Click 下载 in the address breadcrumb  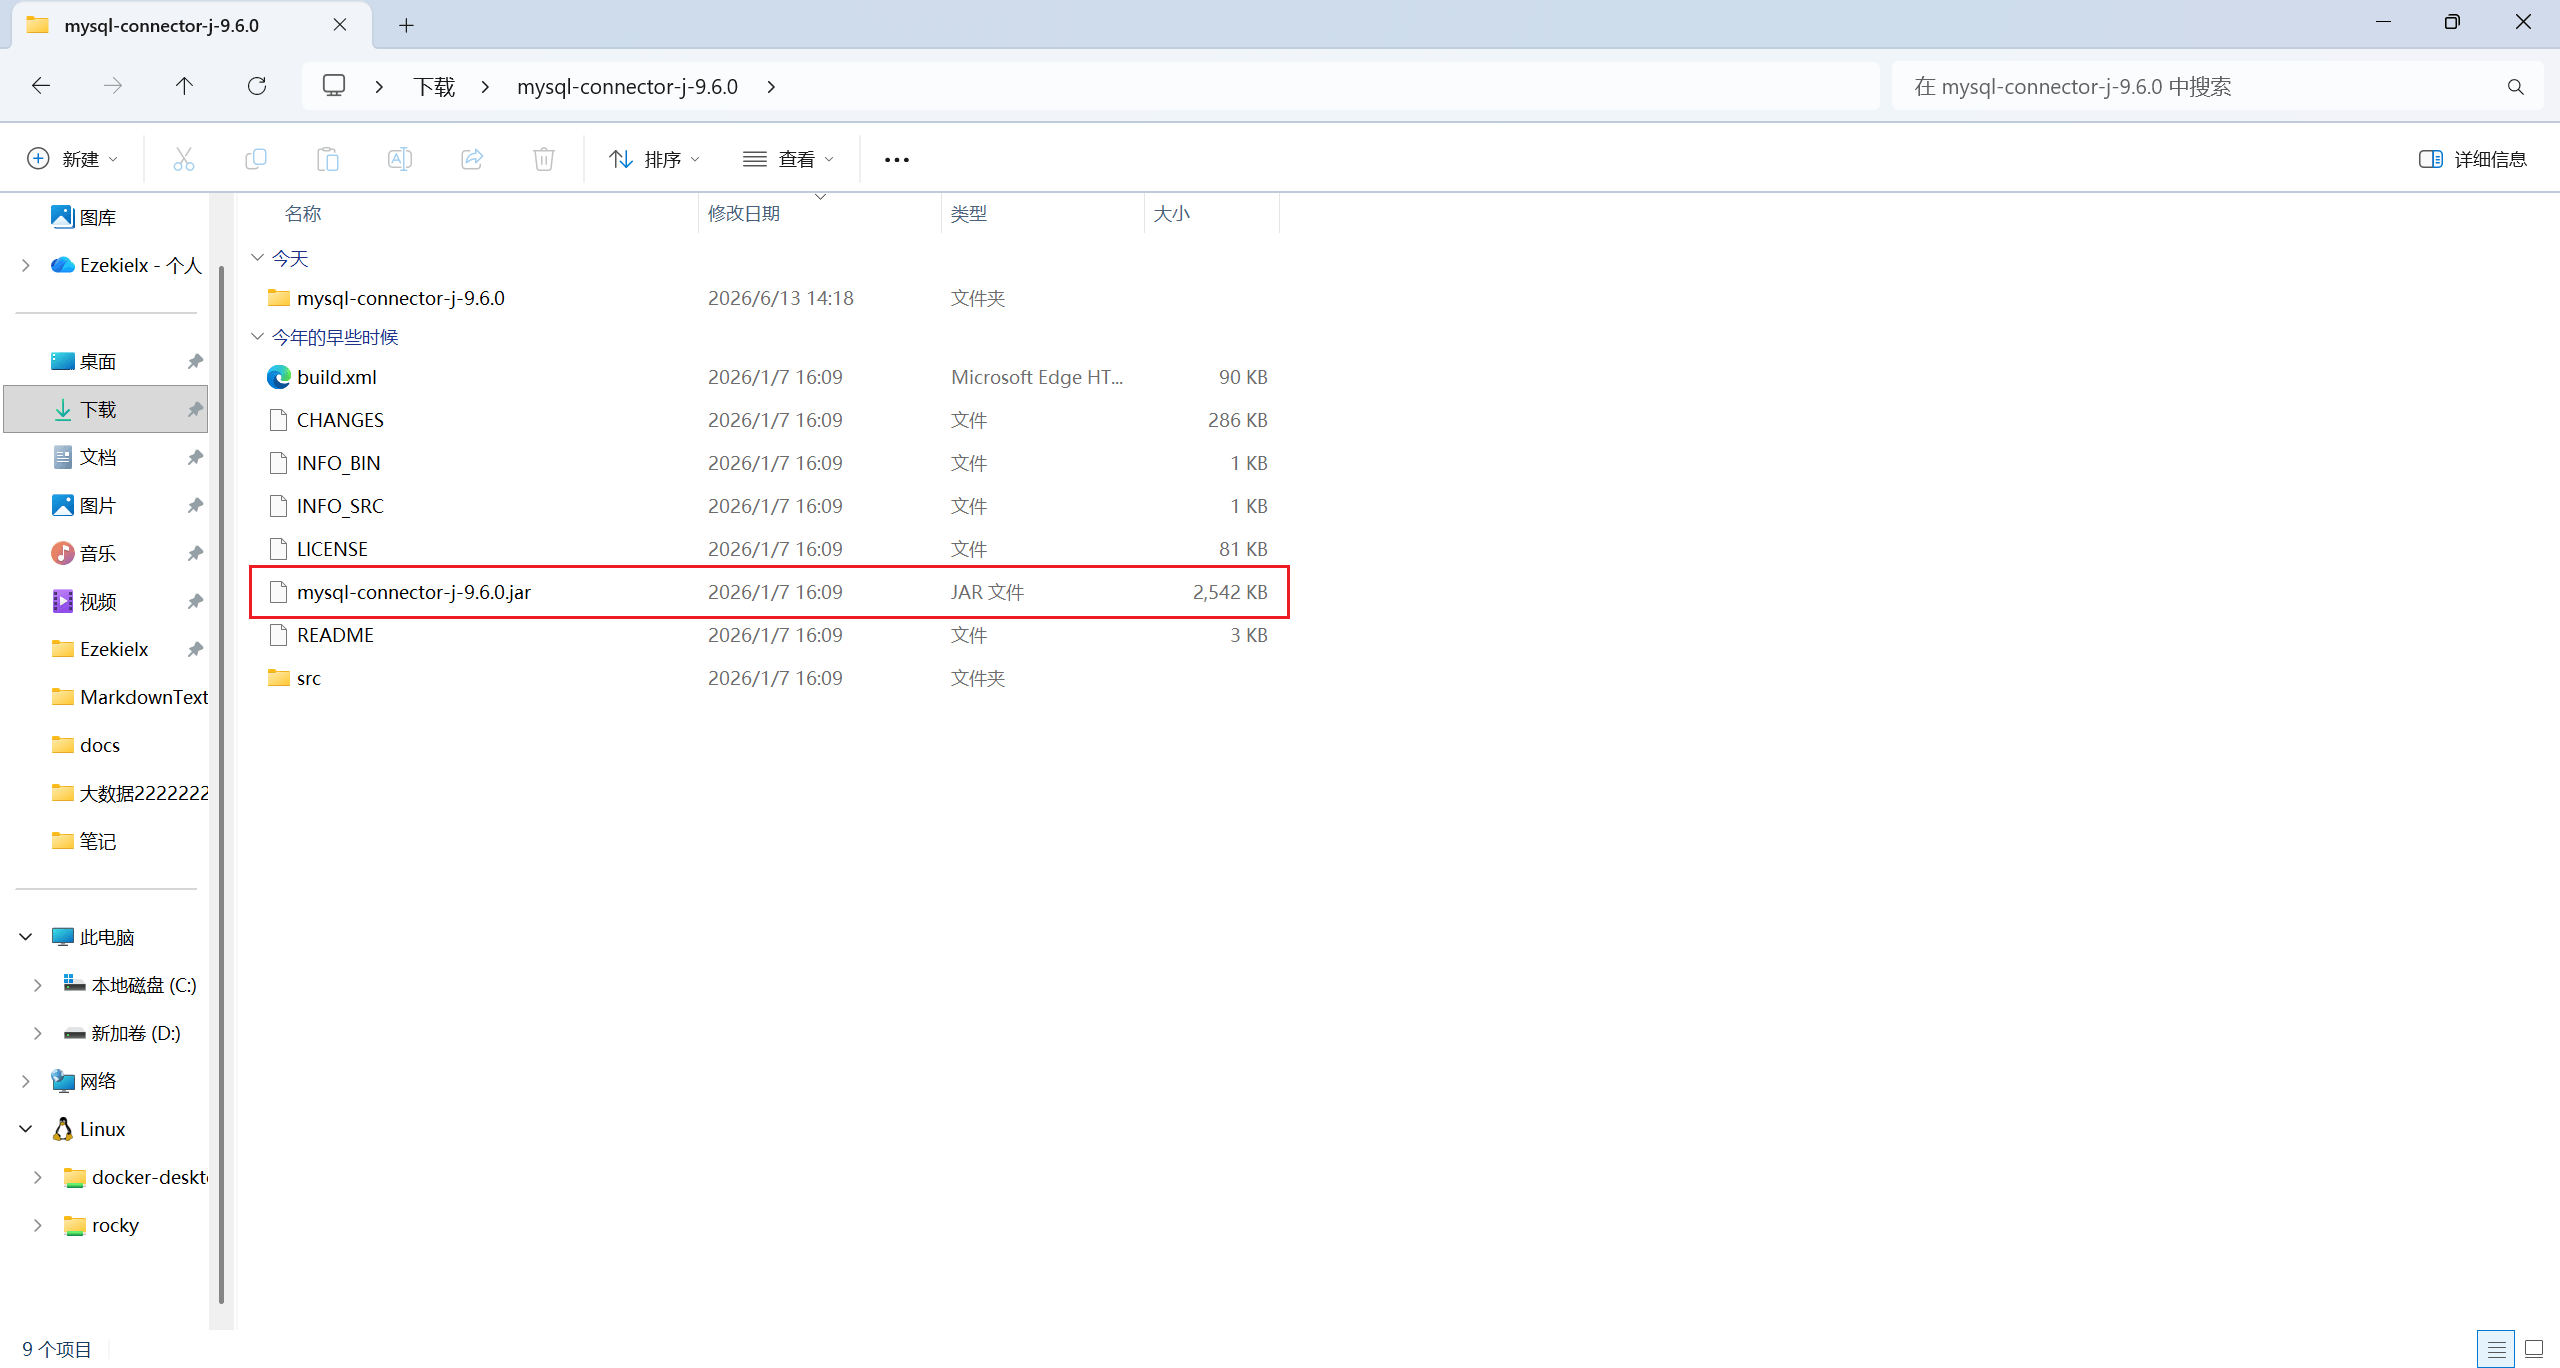click(434, 87)
